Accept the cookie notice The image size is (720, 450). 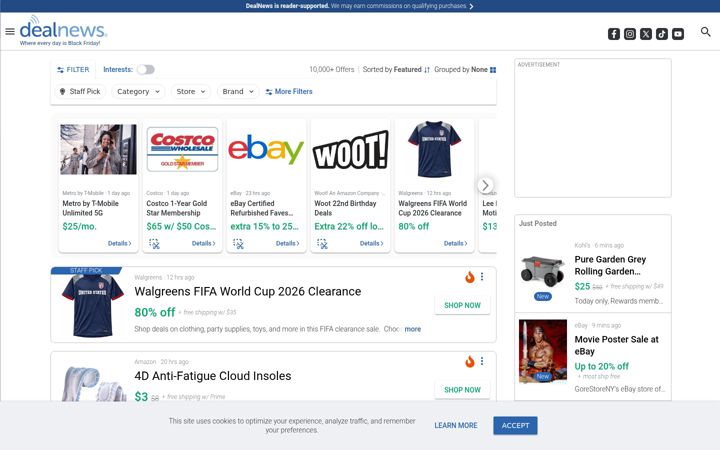(515, 426)
